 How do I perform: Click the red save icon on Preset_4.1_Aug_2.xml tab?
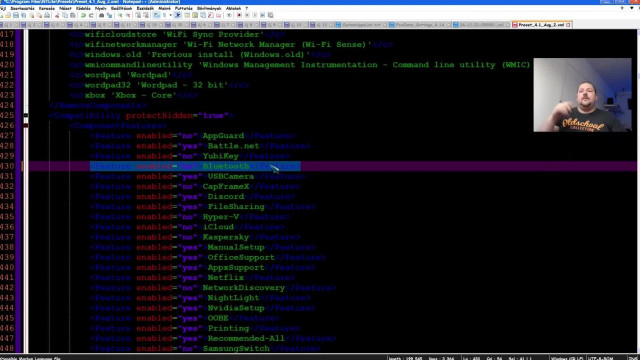(515, 25)
